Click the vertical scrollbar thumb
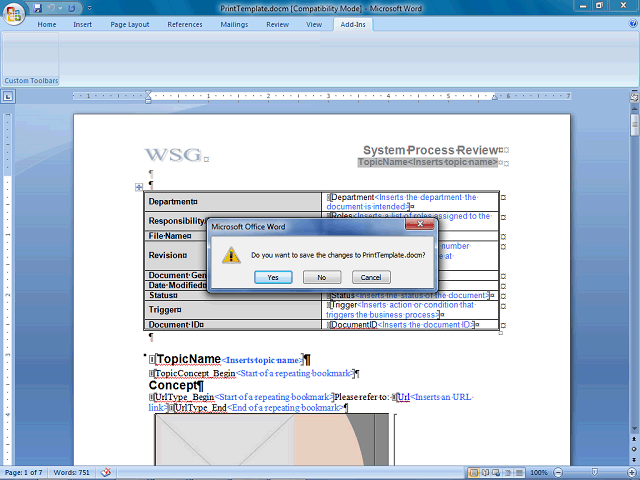The height and width of the screenshot is (480, 640). (634, 125)
